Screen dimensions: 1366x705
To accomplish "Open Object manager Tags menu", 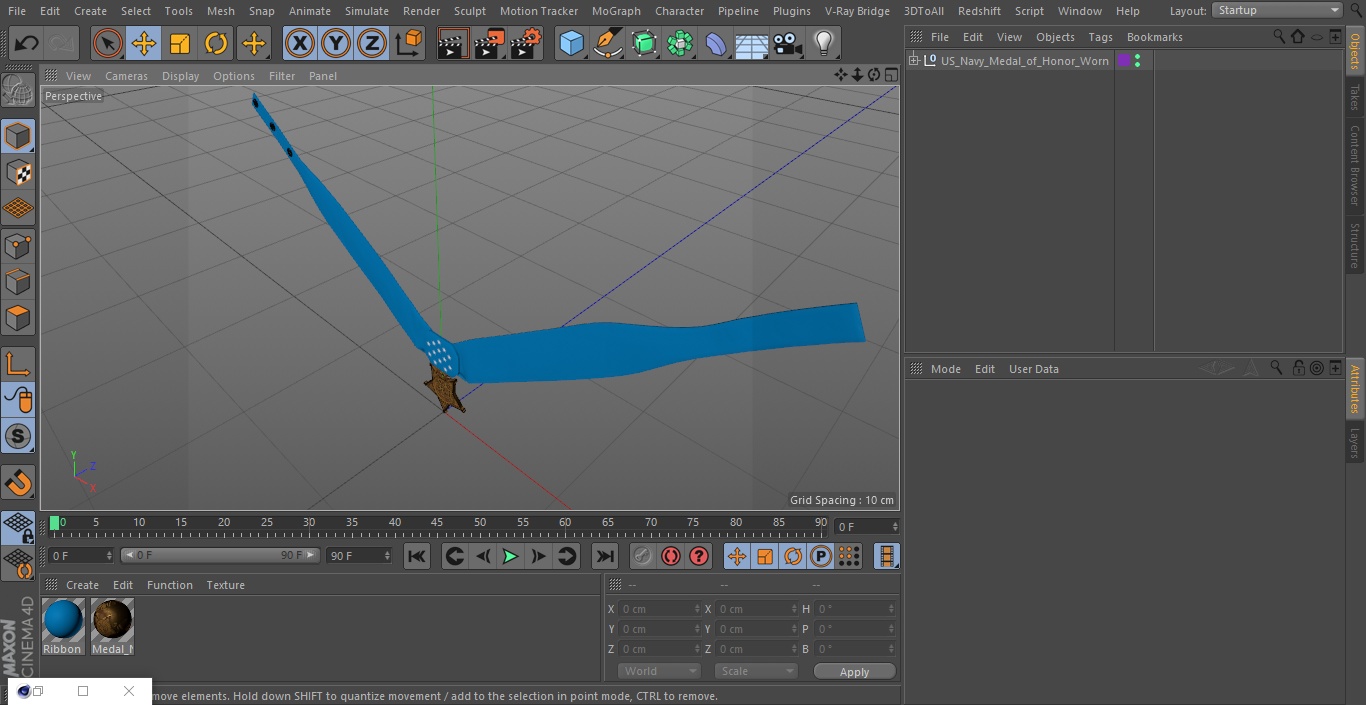I will tap(1100, 37).
